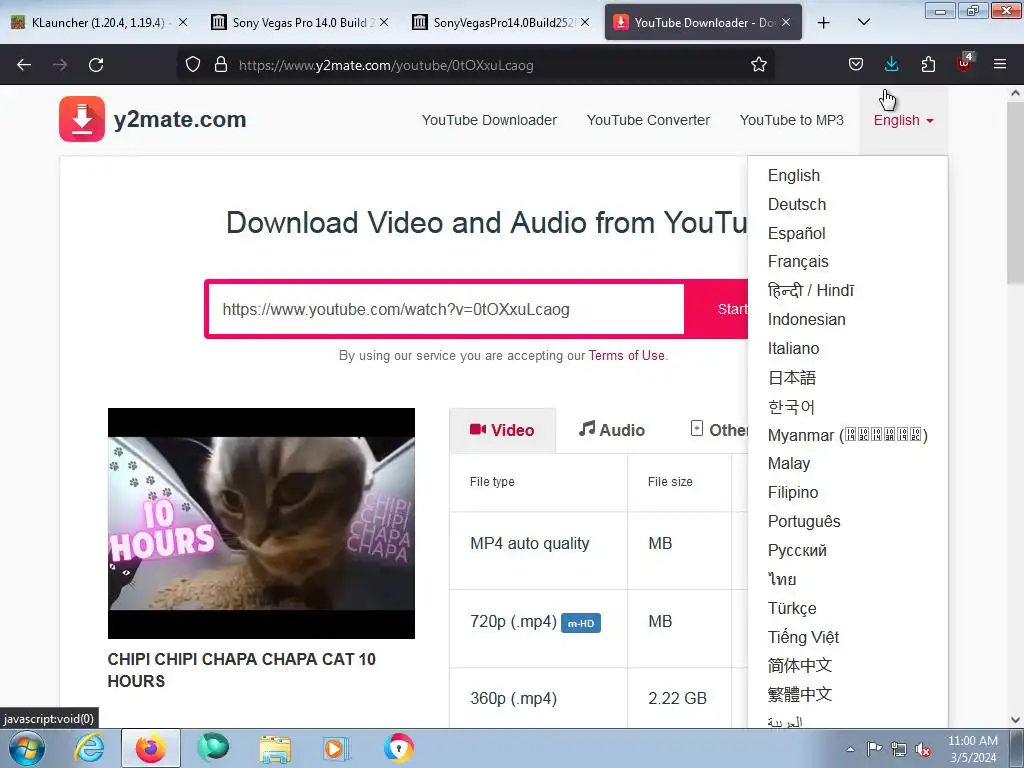
Task: Choose Indonesian from language list
Action: pyautogui.click(x=807, y=319)
